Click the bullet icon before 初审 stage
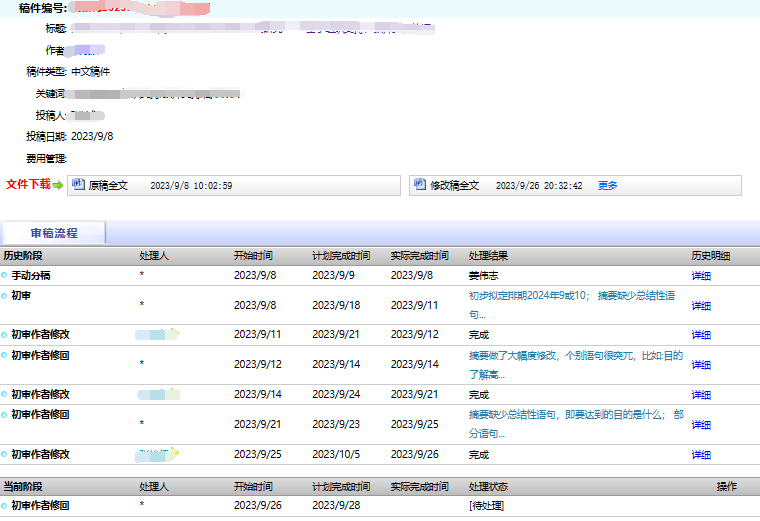Viewport: 760px width, 521px height. pyautogui.click(x=5, y=296)
